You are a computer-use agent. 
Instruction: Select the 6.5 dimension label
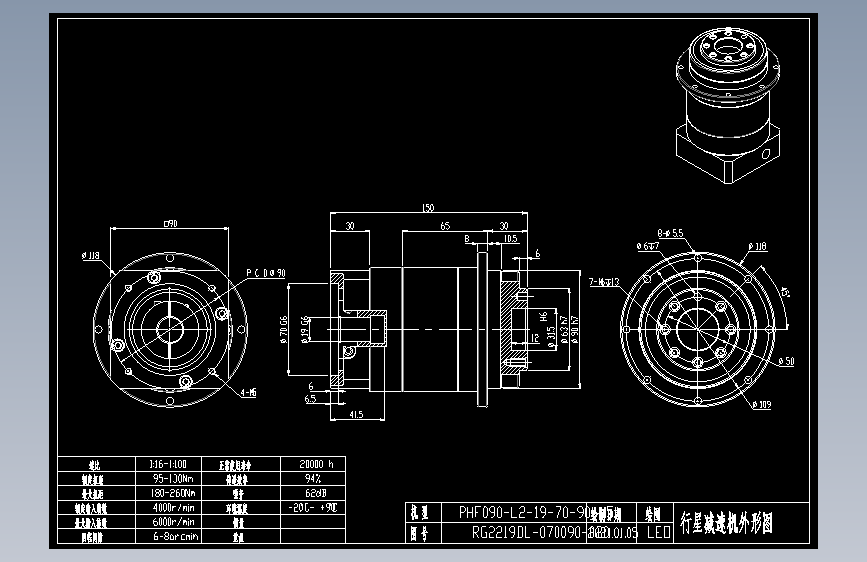coord(310,398)
